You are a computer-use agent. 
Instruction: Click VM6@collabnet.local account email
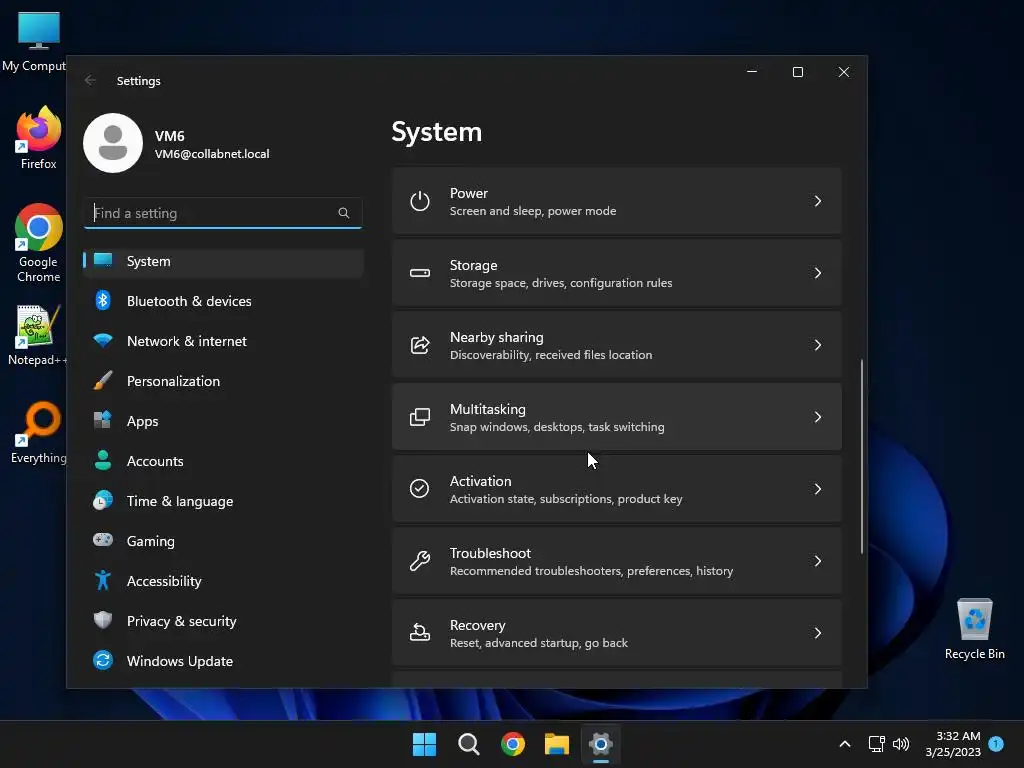pos(212,154)
